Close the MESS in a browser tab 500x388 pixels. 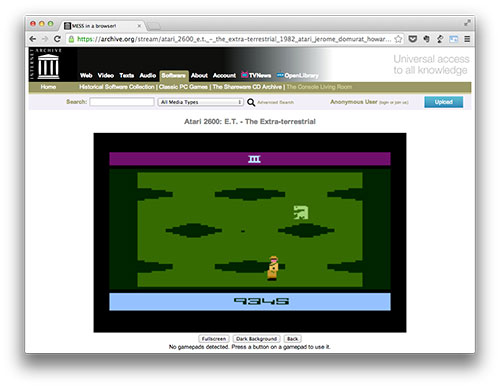pos(139,26)
